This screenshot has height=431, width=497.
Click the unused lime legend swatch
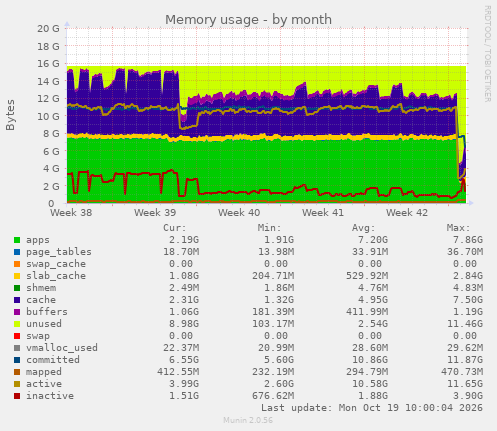(17, 324)
